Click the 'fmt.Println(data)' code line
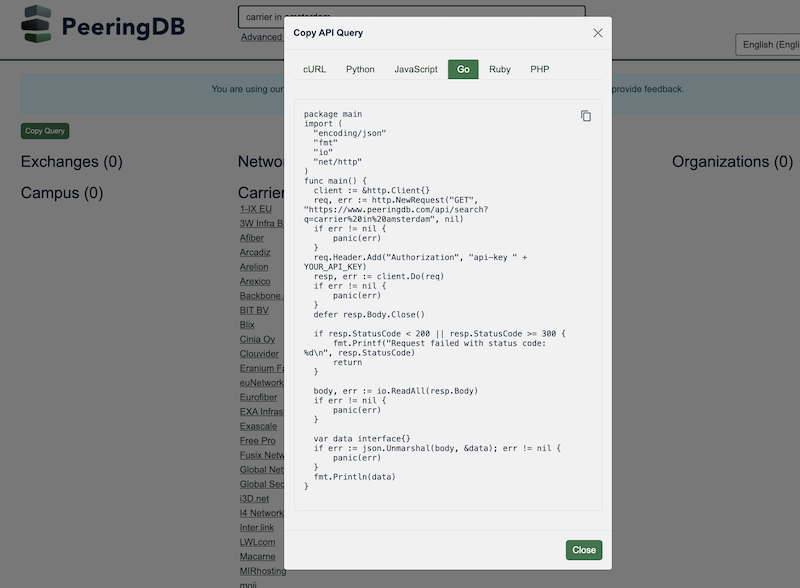Screen dimensions: 800x588 point(355,477)
